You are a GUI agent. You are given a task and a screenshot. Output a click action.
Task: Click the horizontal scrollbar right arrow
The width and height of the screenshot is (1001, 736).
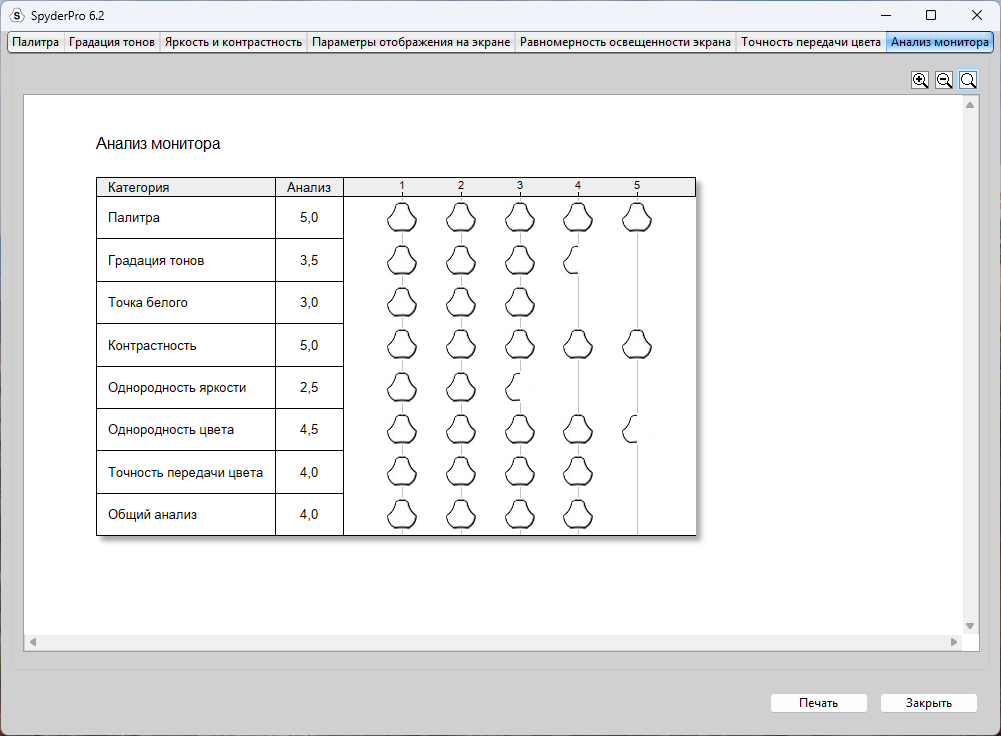click(954, 642)
